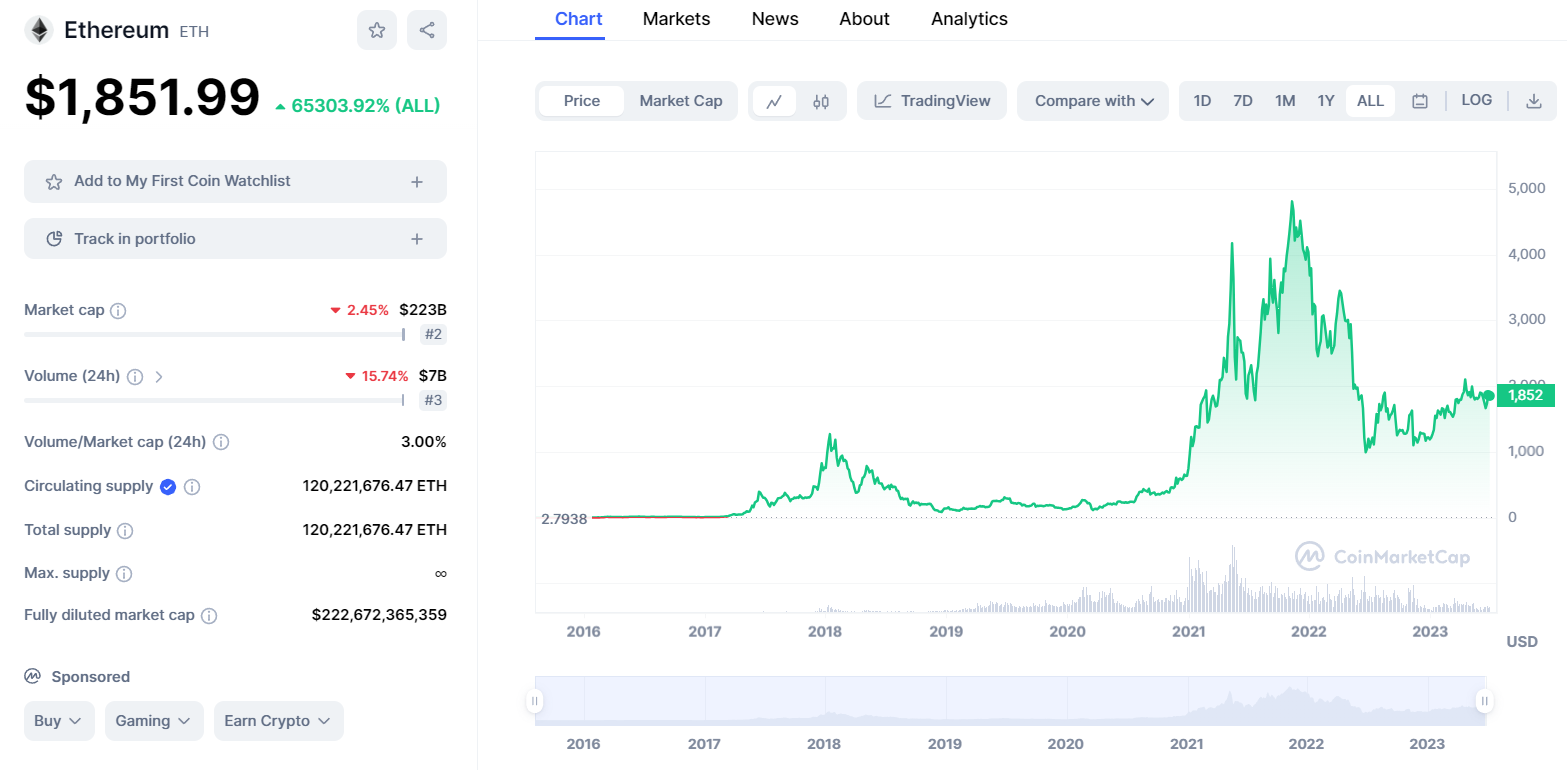Open the calendar date range picker
Image resolution: width=1567 pixels, height=770 pixels.
pos(1420,101)
